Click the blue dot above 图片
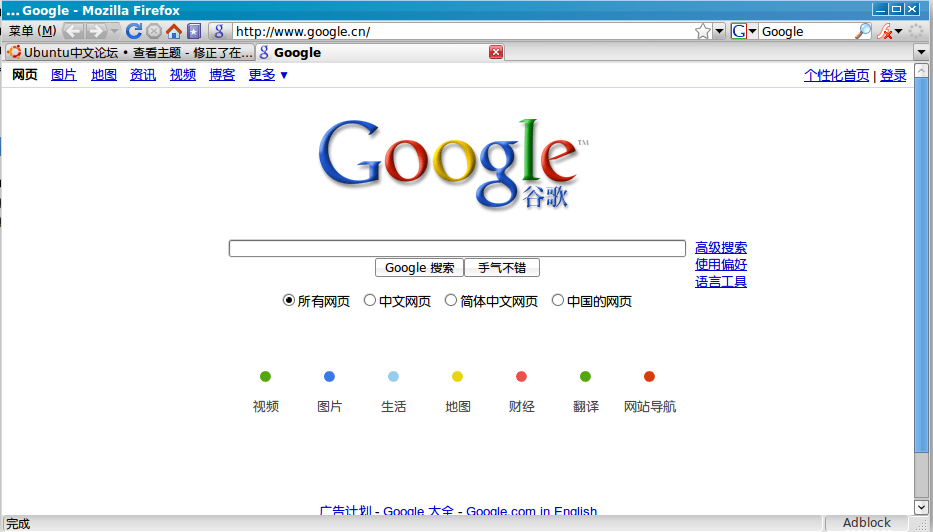This screenshot has height=532, width=933. pos(329,376)
